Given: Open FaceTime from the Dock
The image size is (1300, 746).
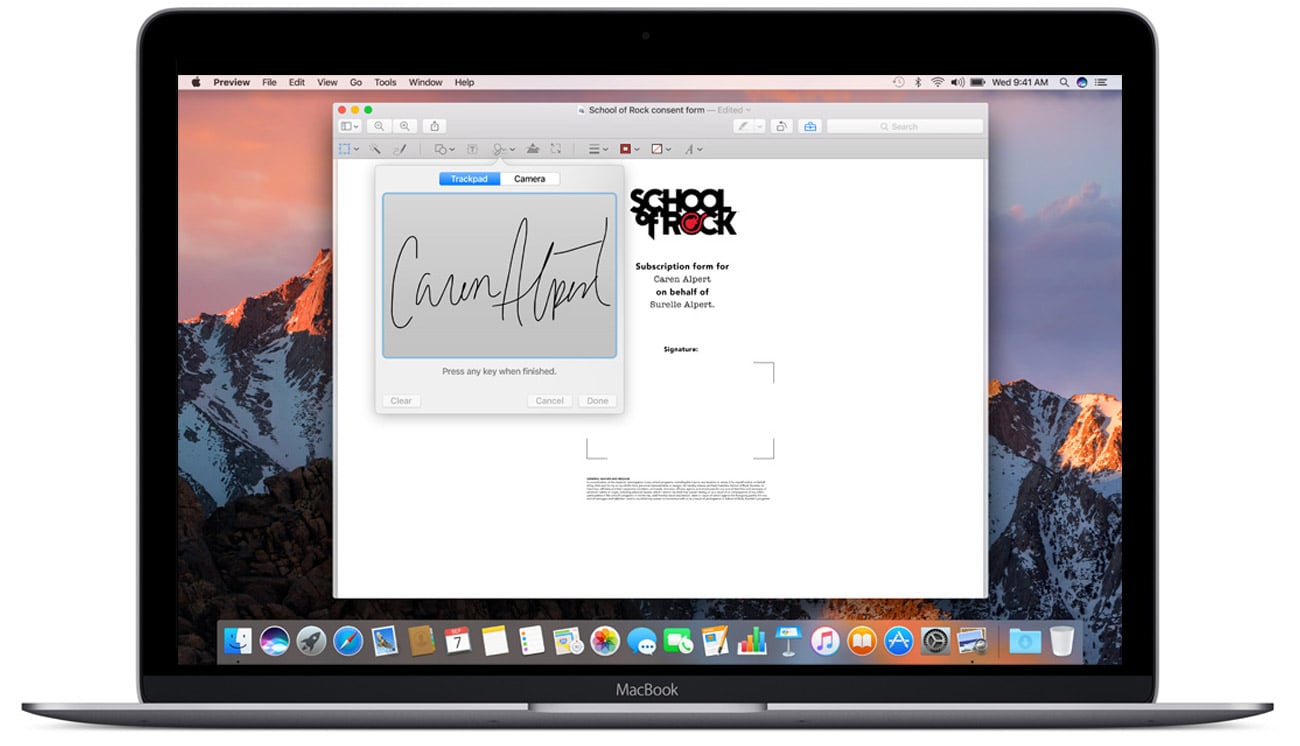Looking at the screenshot, I should 679,641.
